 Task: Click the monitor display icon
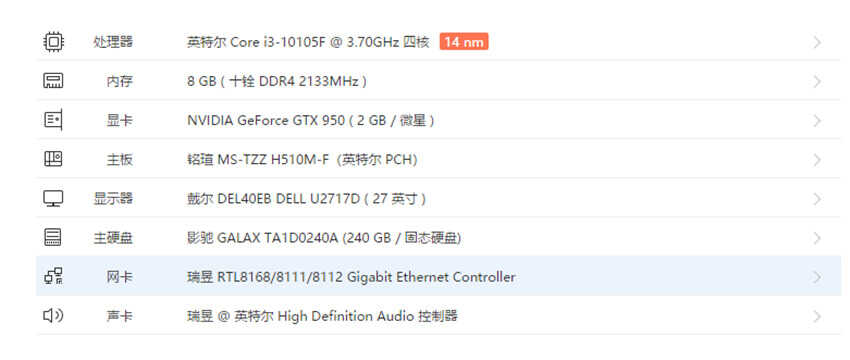click(x=53, y=198)
